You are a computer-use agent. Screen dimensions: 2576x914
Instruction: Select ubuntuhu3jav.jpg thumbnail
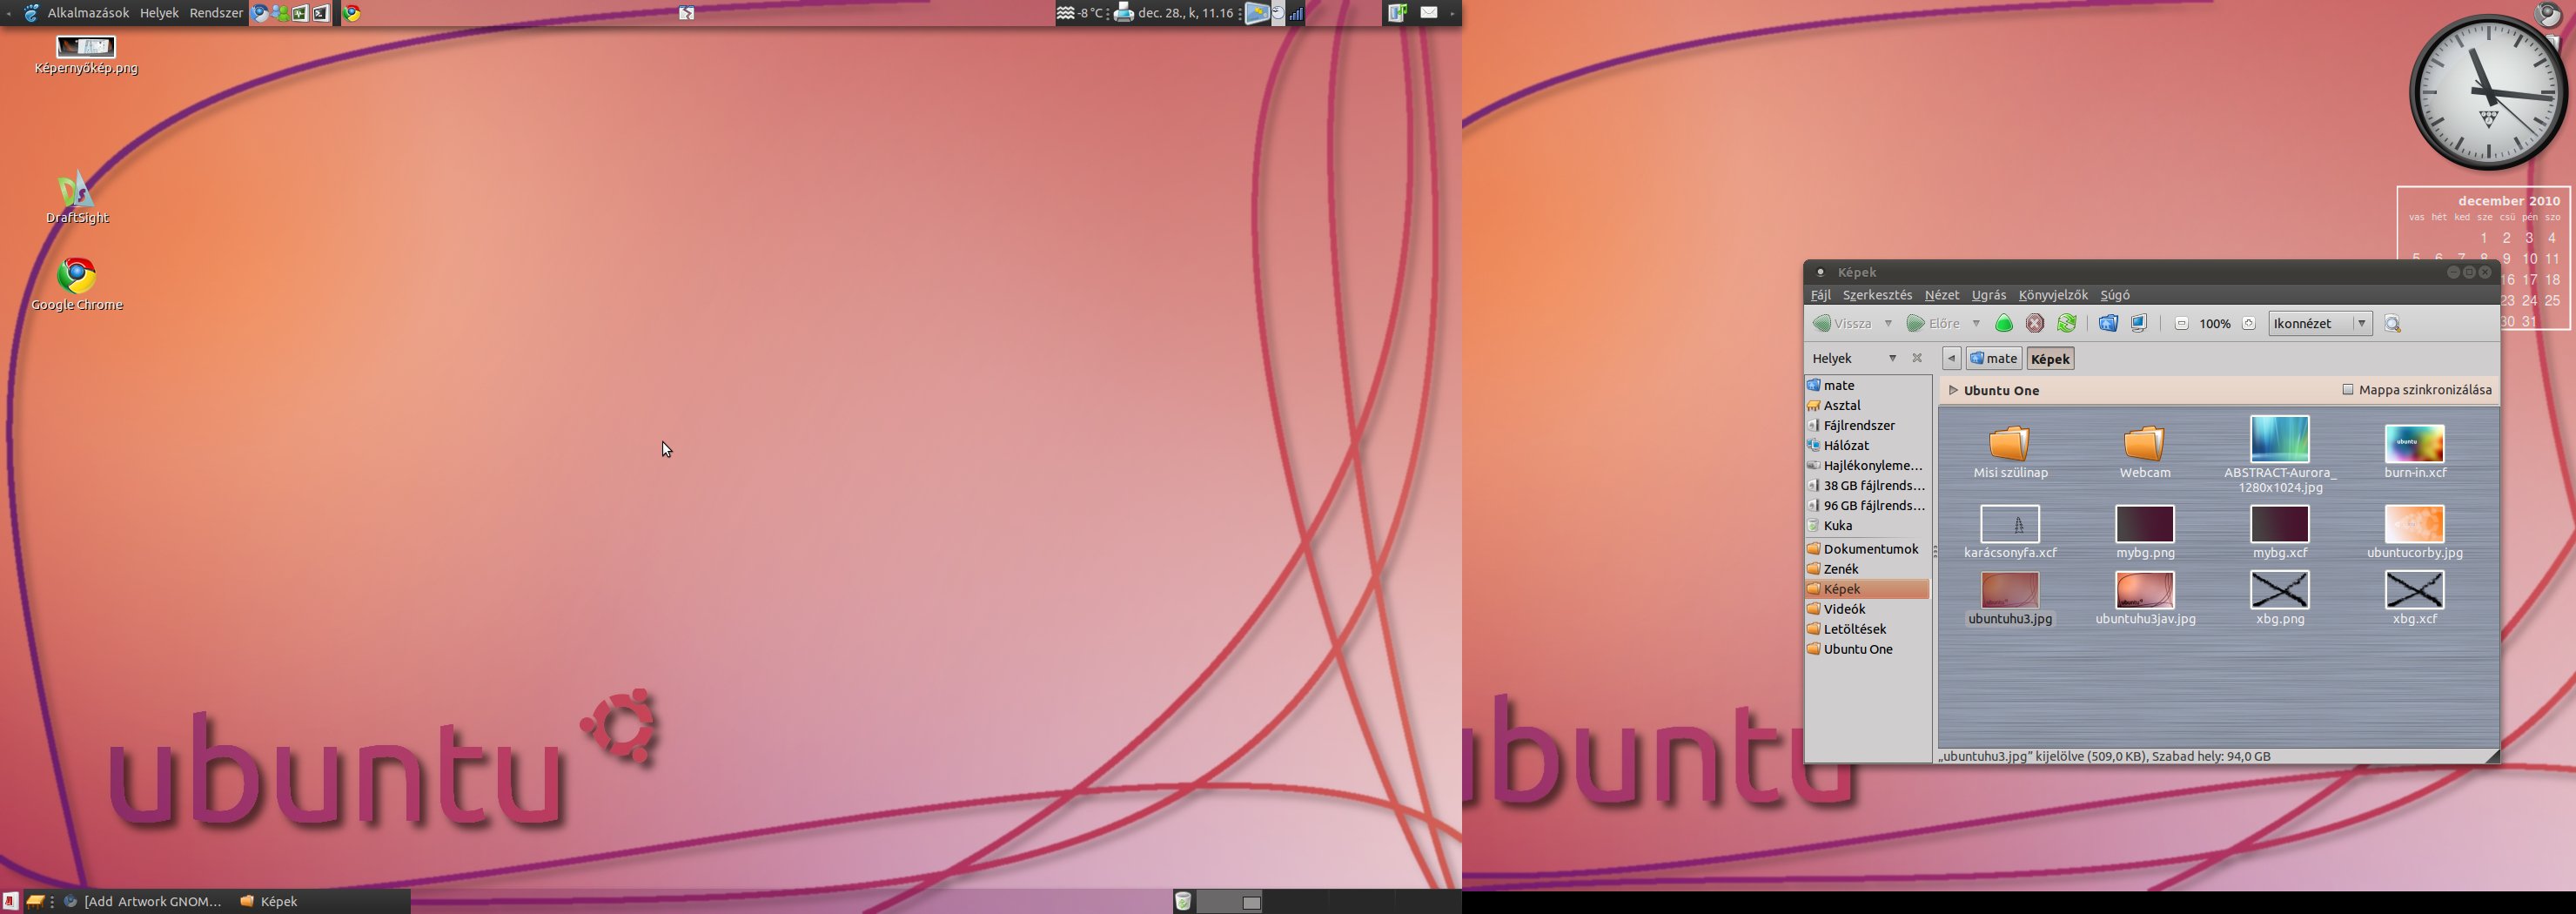tap(2145, 590)
